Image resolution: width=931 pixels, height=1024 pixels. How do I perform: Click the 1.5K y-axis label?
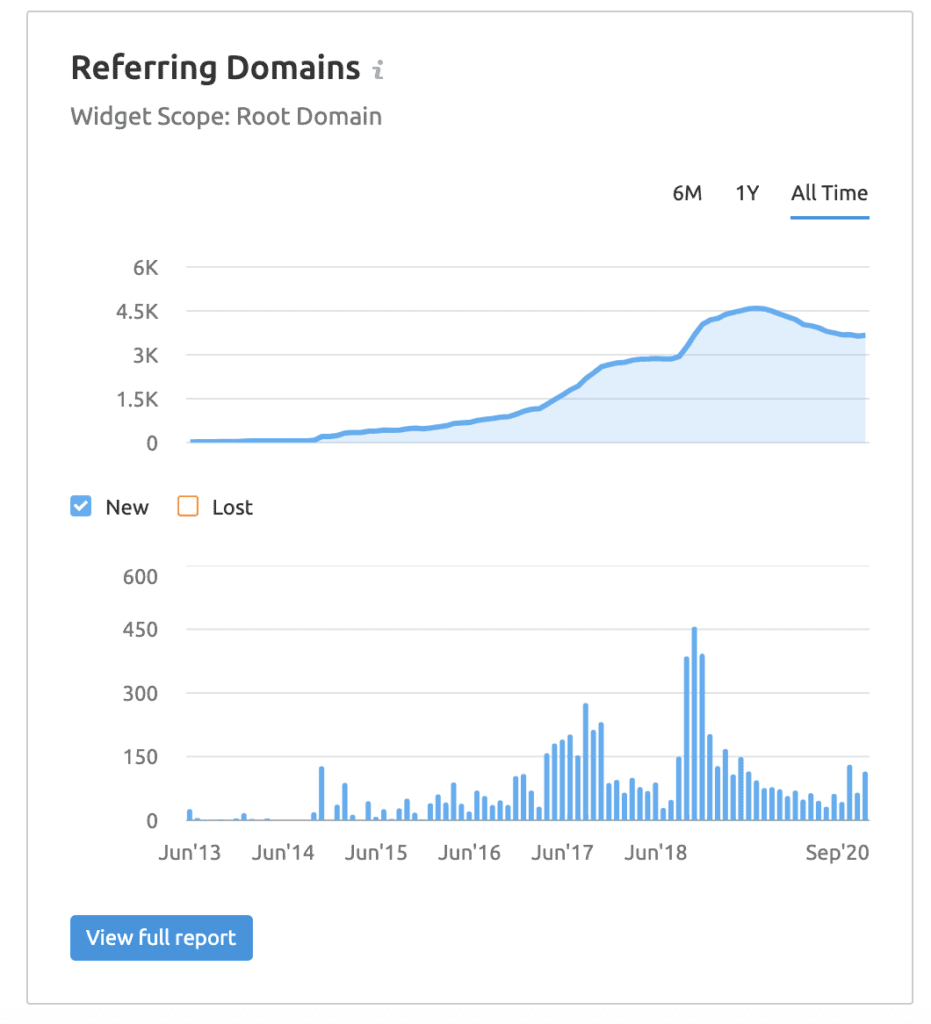(x=137, y=400)
